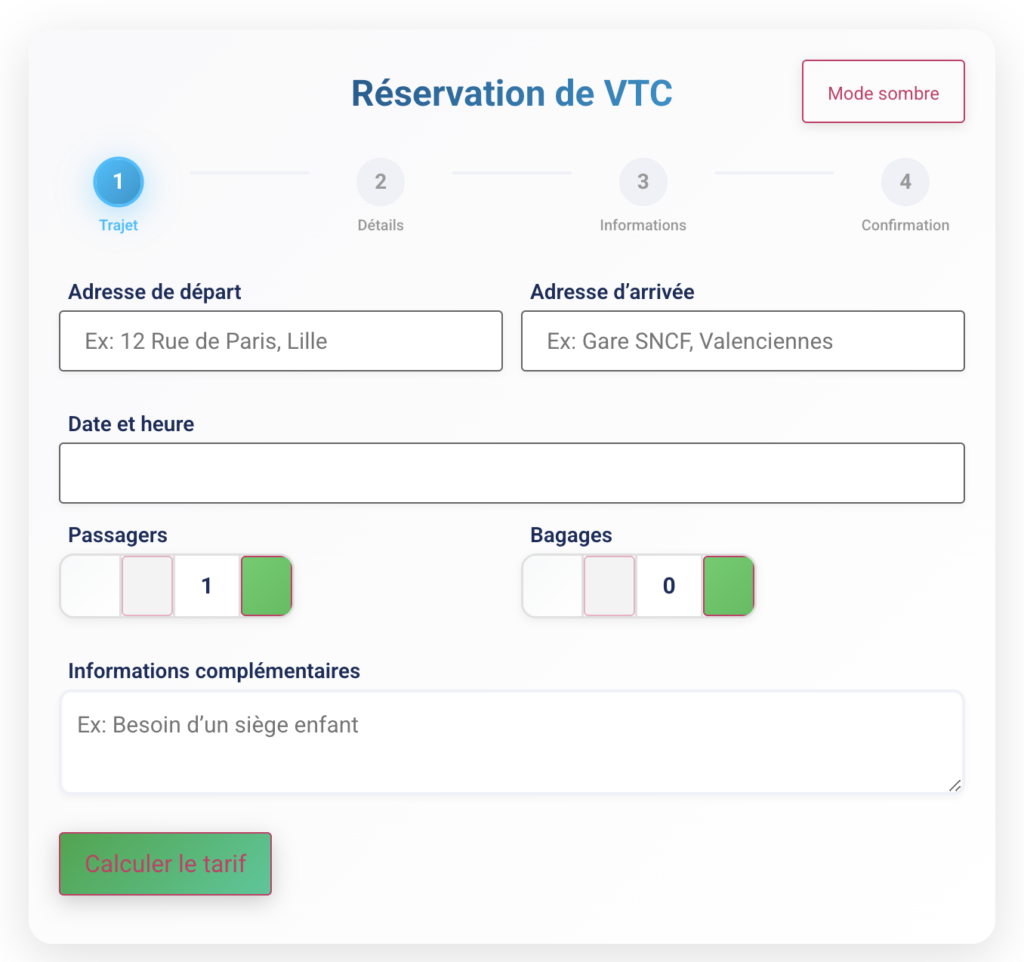Select the Bagages count value showing 0

(668, 586)
